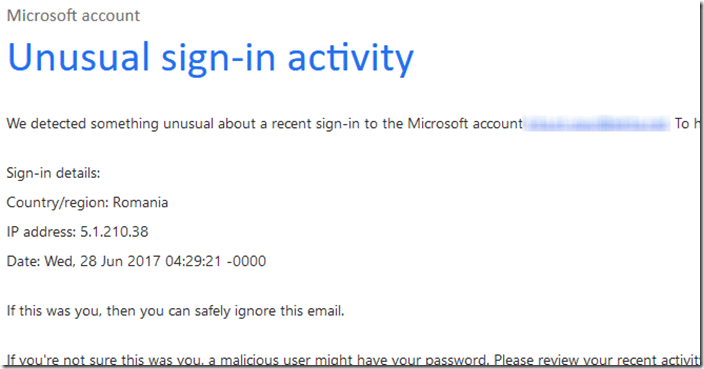Click the "Sign-in details:" line
Image resolution: width=704 pixels, height=369 pixels.
[x=53, y=173]
